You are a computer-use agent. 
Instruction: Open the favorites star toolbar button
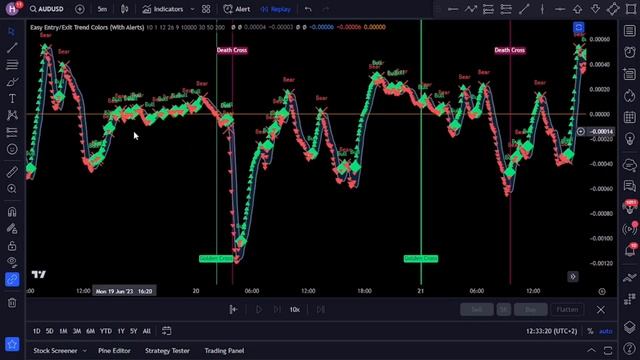coord(12,344)
